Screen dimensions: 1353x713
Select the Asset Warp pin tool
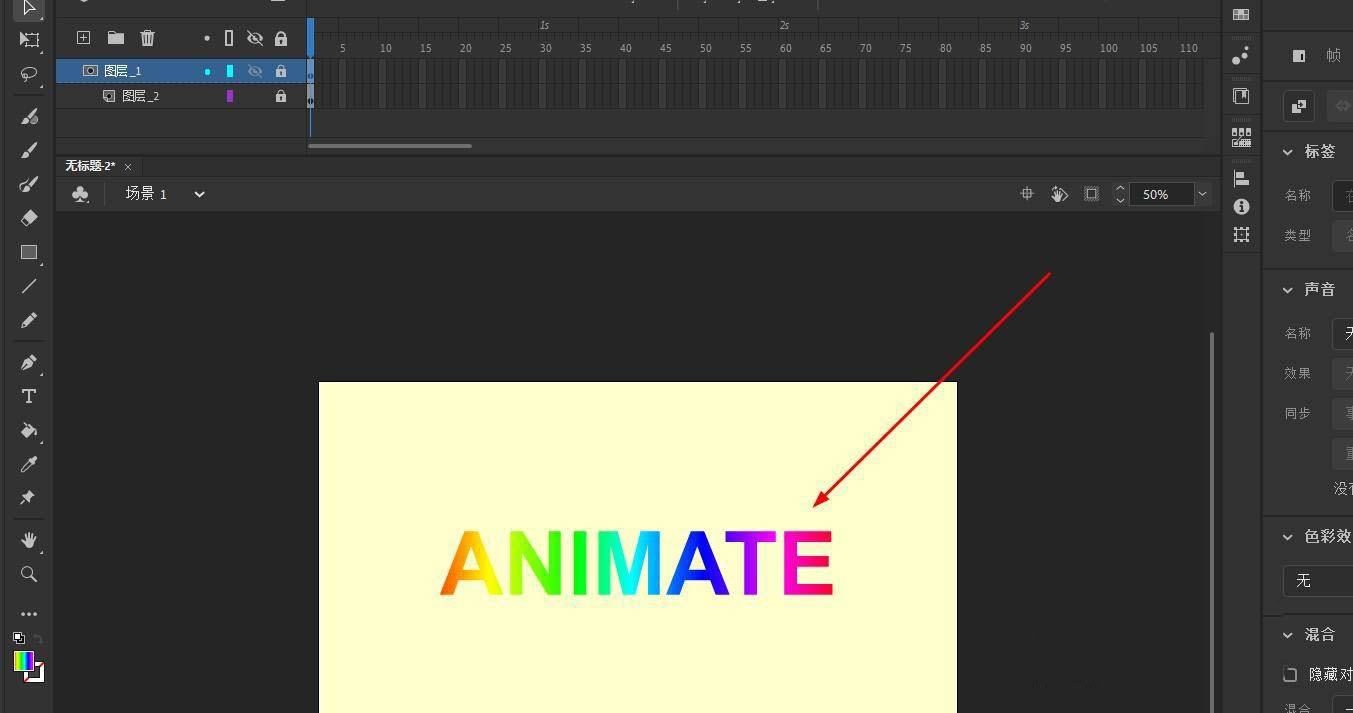click(x=29, y=498)
